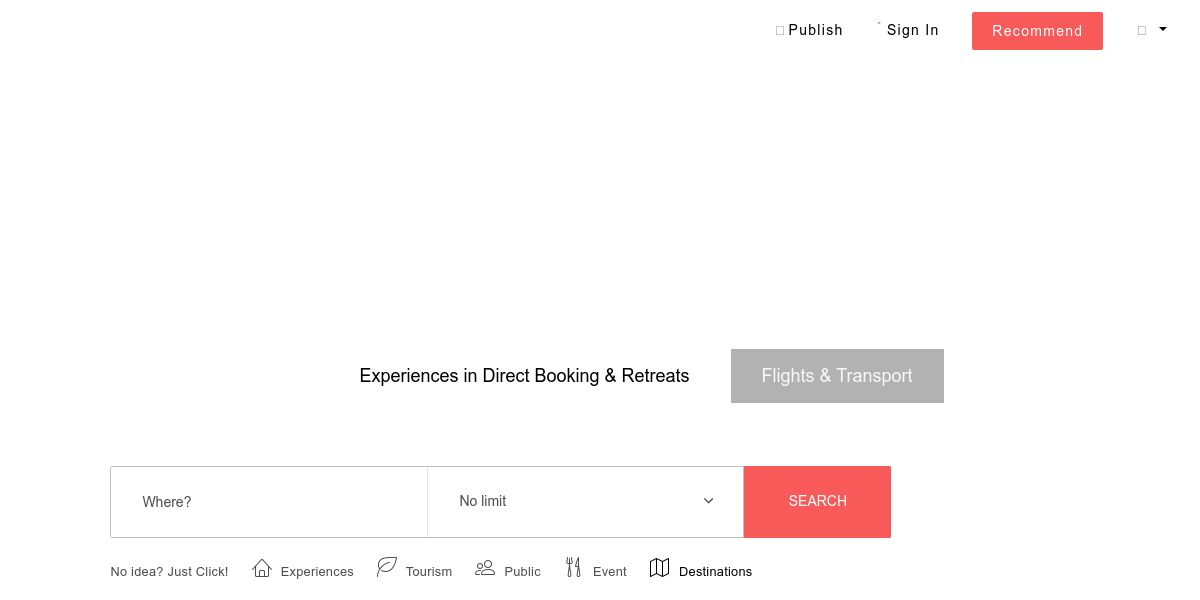
Task: Open the Destinations quick link
Action: pos(715,572)
